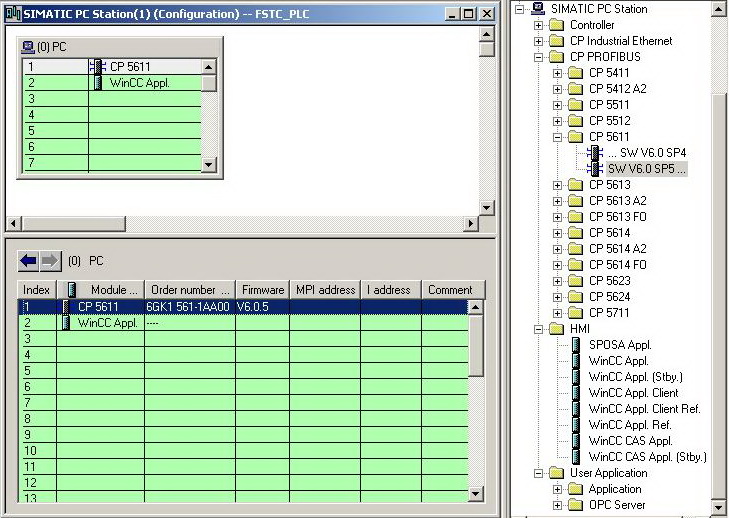This screenshot has height=518, width=729.
Task: Click the WinCC CAS Appl. (Stby.) icon
Action: point(576,457)
